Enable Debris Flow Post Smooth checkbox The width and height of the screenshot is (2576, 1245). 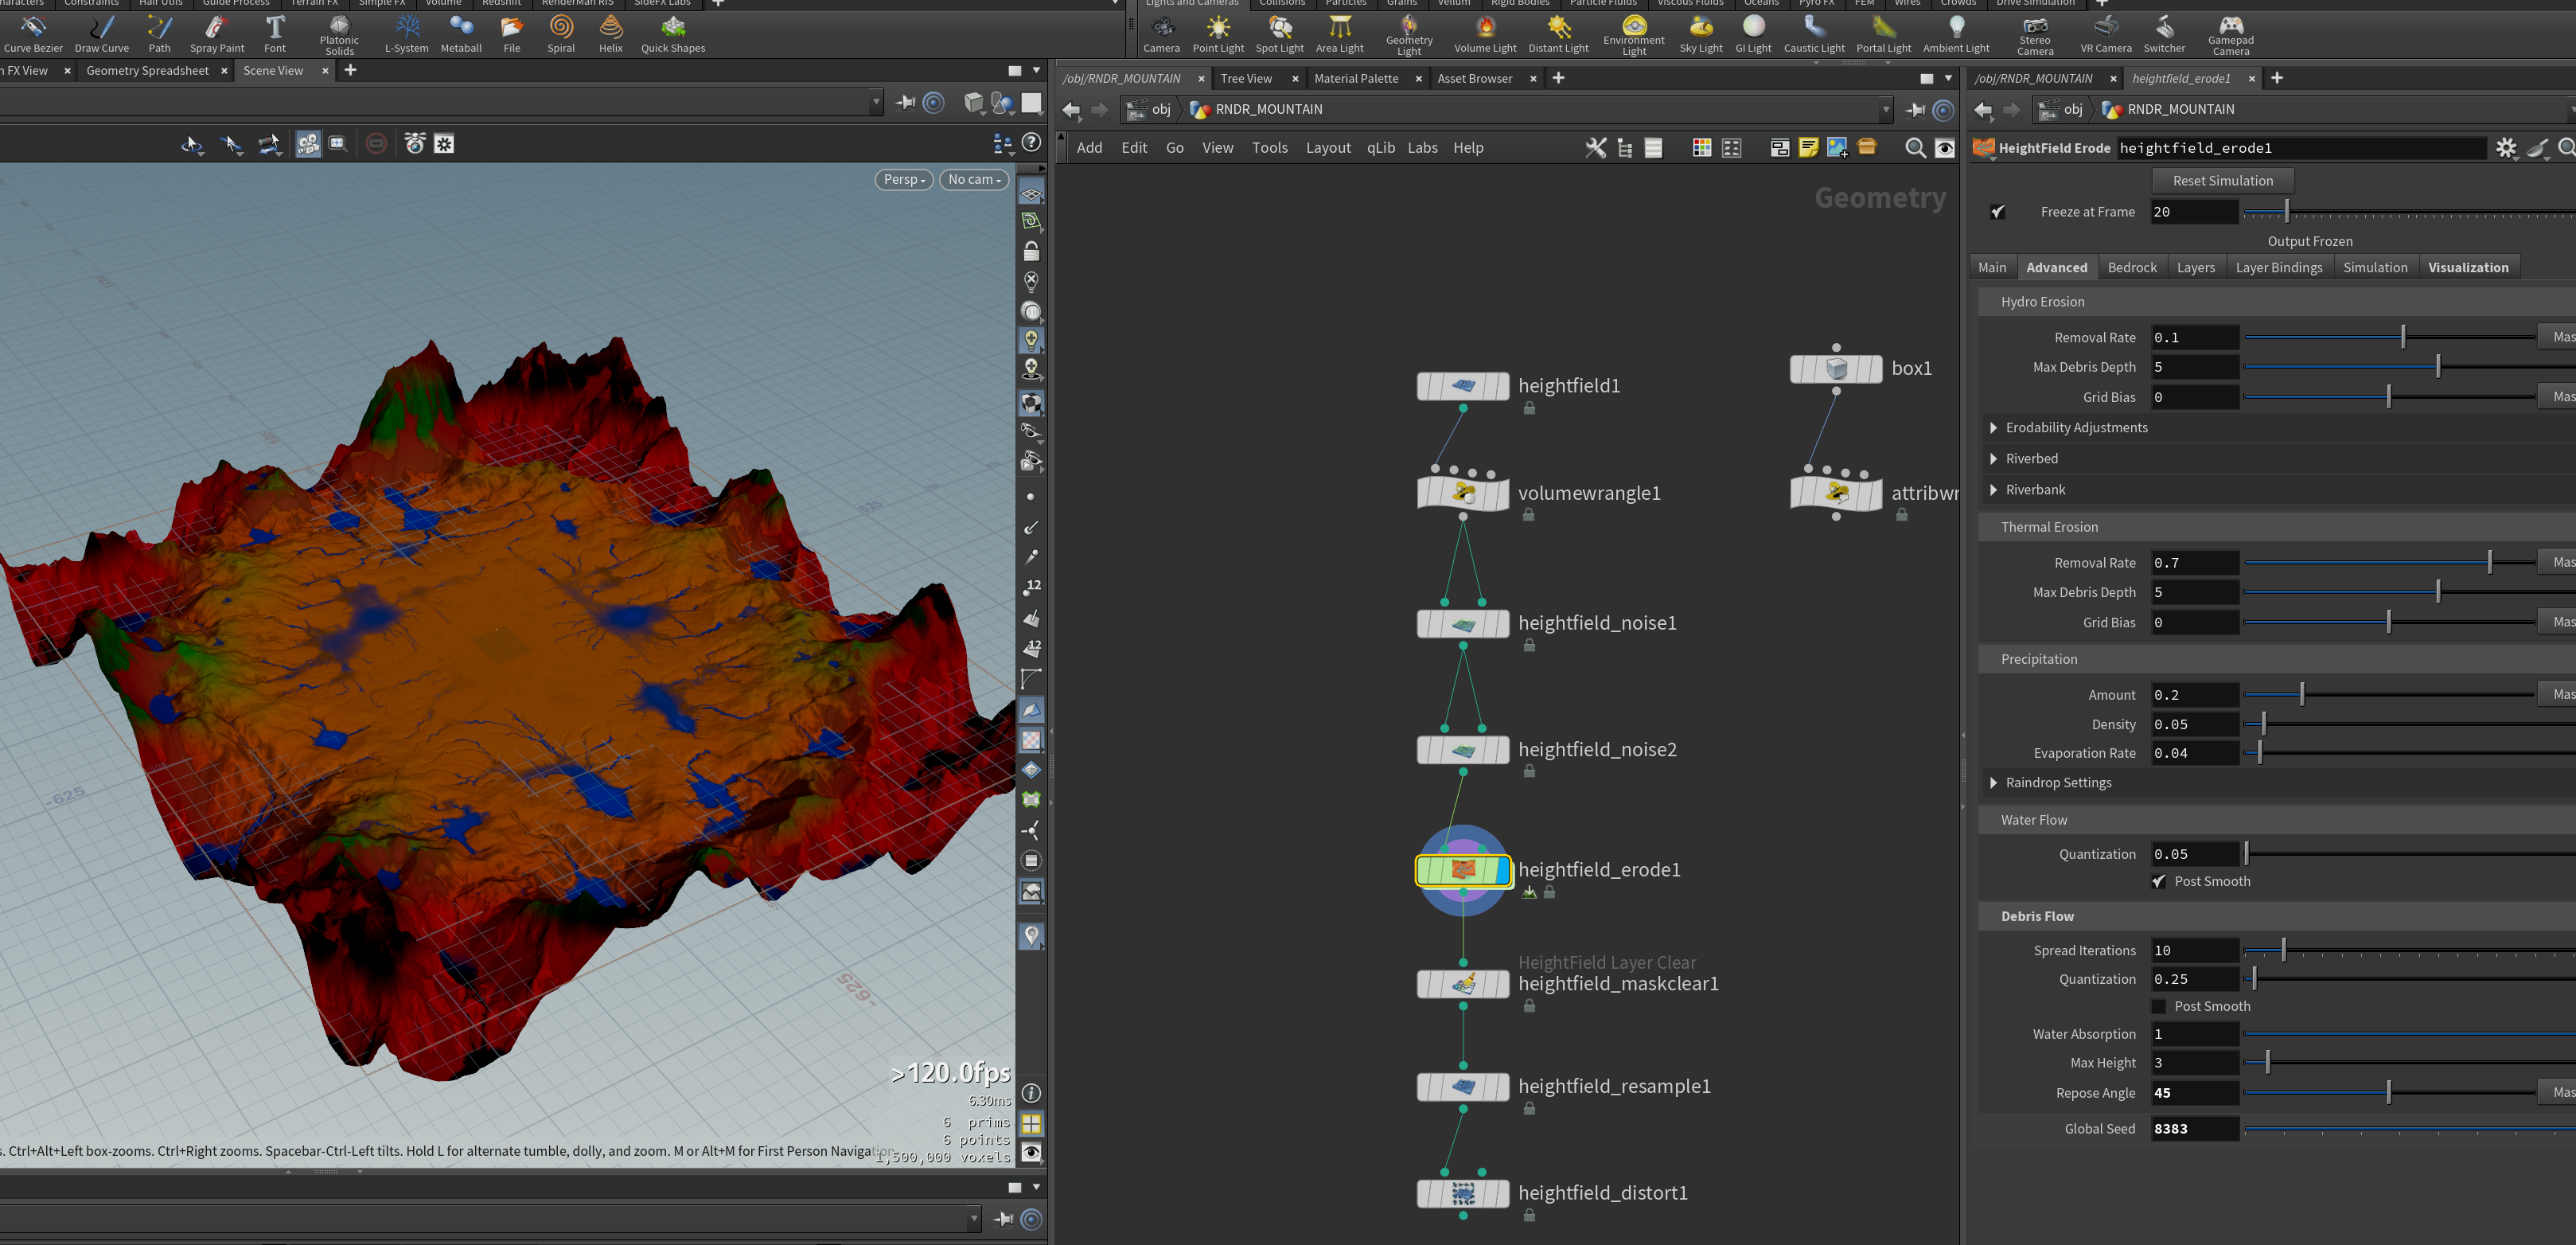pos(2158,1006)
